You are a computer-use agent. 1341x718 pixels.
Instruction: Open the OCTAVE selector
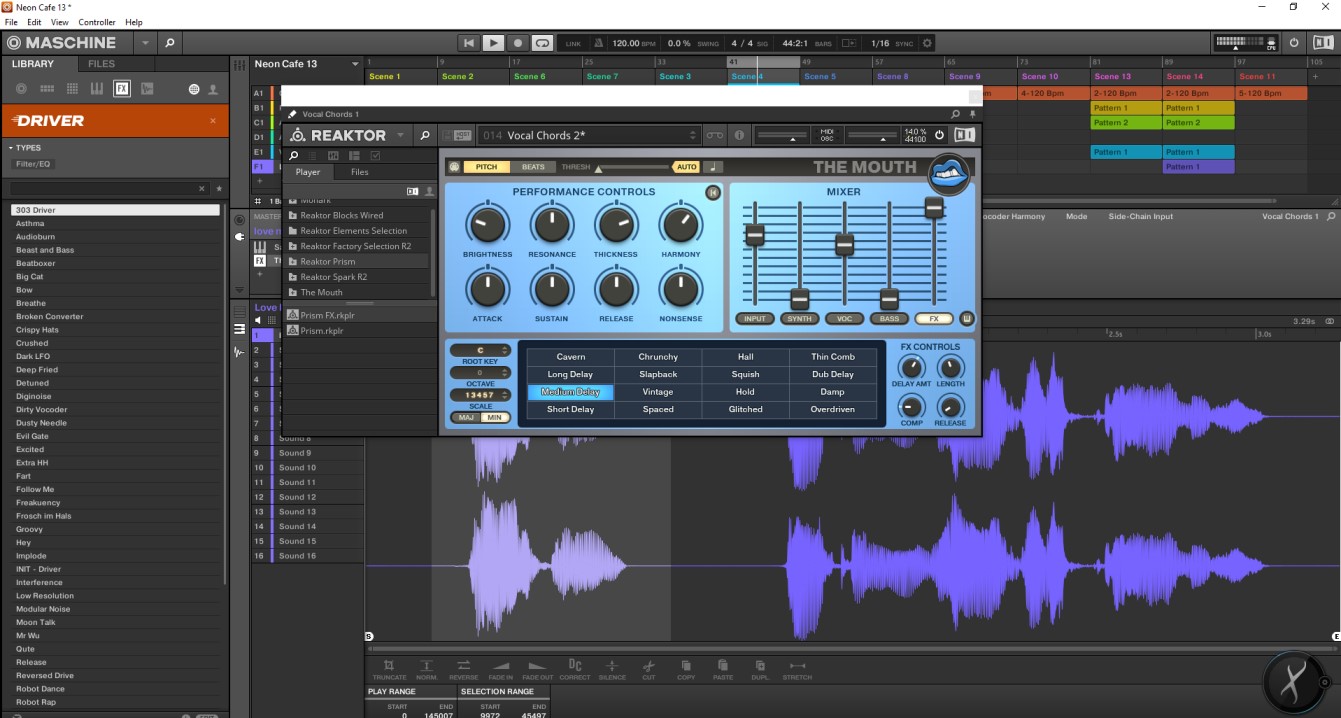[480, 372]
